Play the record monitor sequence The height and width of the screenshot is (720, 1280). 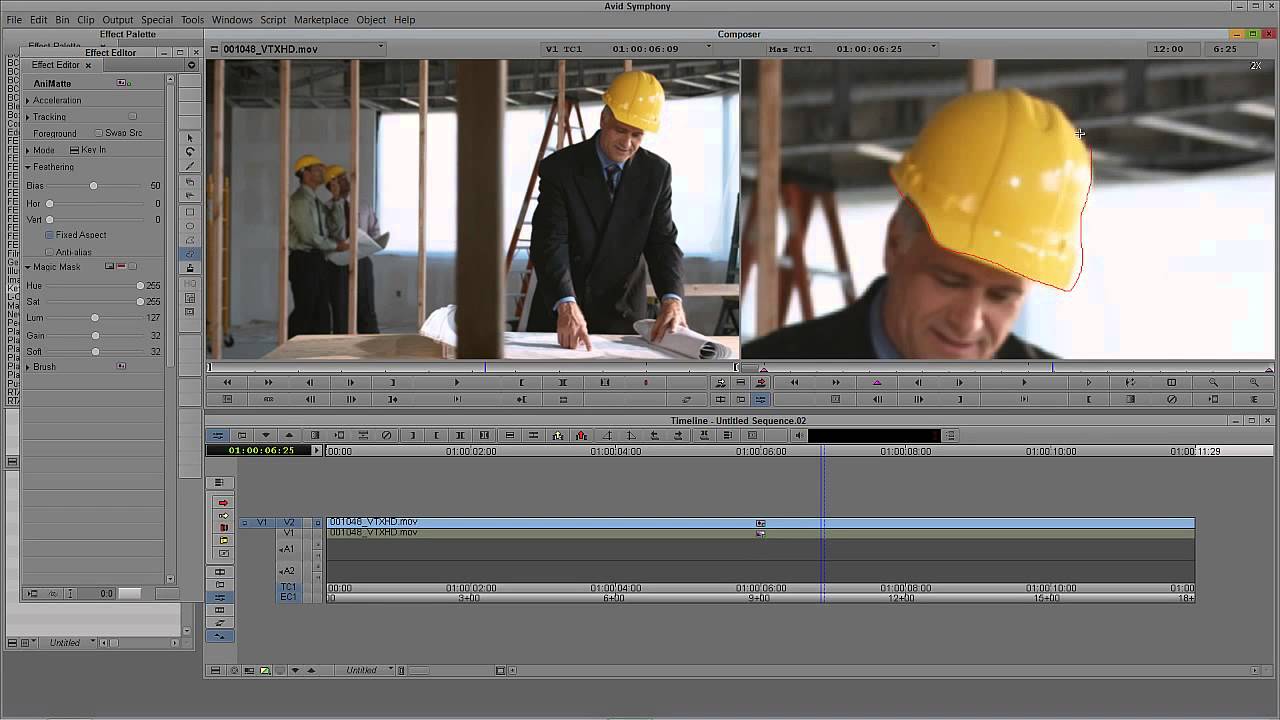(1024, 382)
